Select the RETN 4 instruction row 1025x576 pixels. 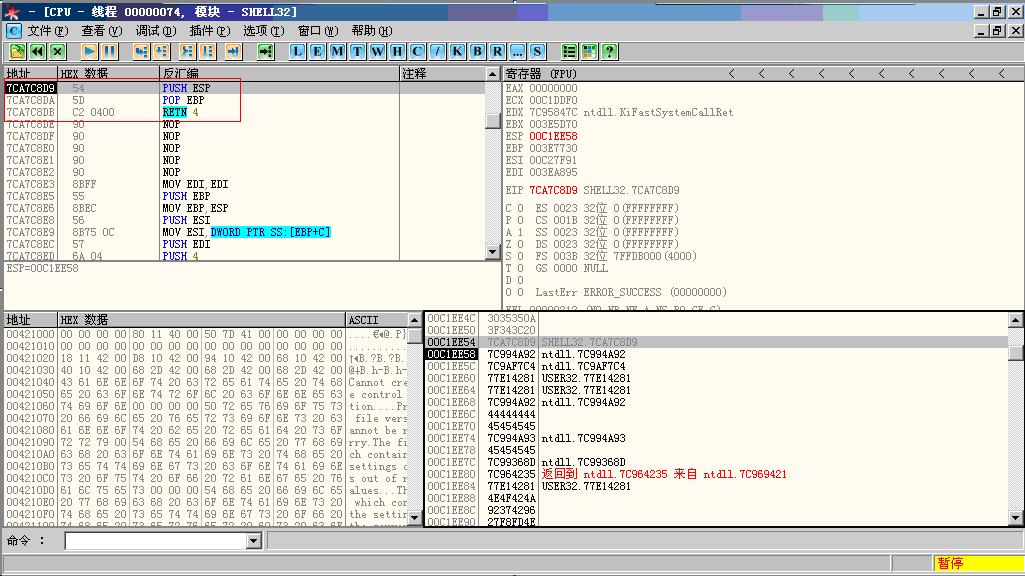245,112
